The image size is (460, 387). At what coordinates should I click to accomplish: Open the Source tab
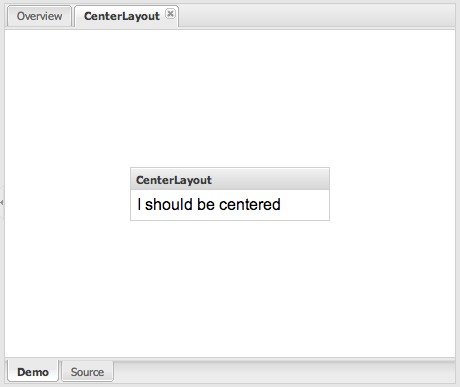(87, 372)
